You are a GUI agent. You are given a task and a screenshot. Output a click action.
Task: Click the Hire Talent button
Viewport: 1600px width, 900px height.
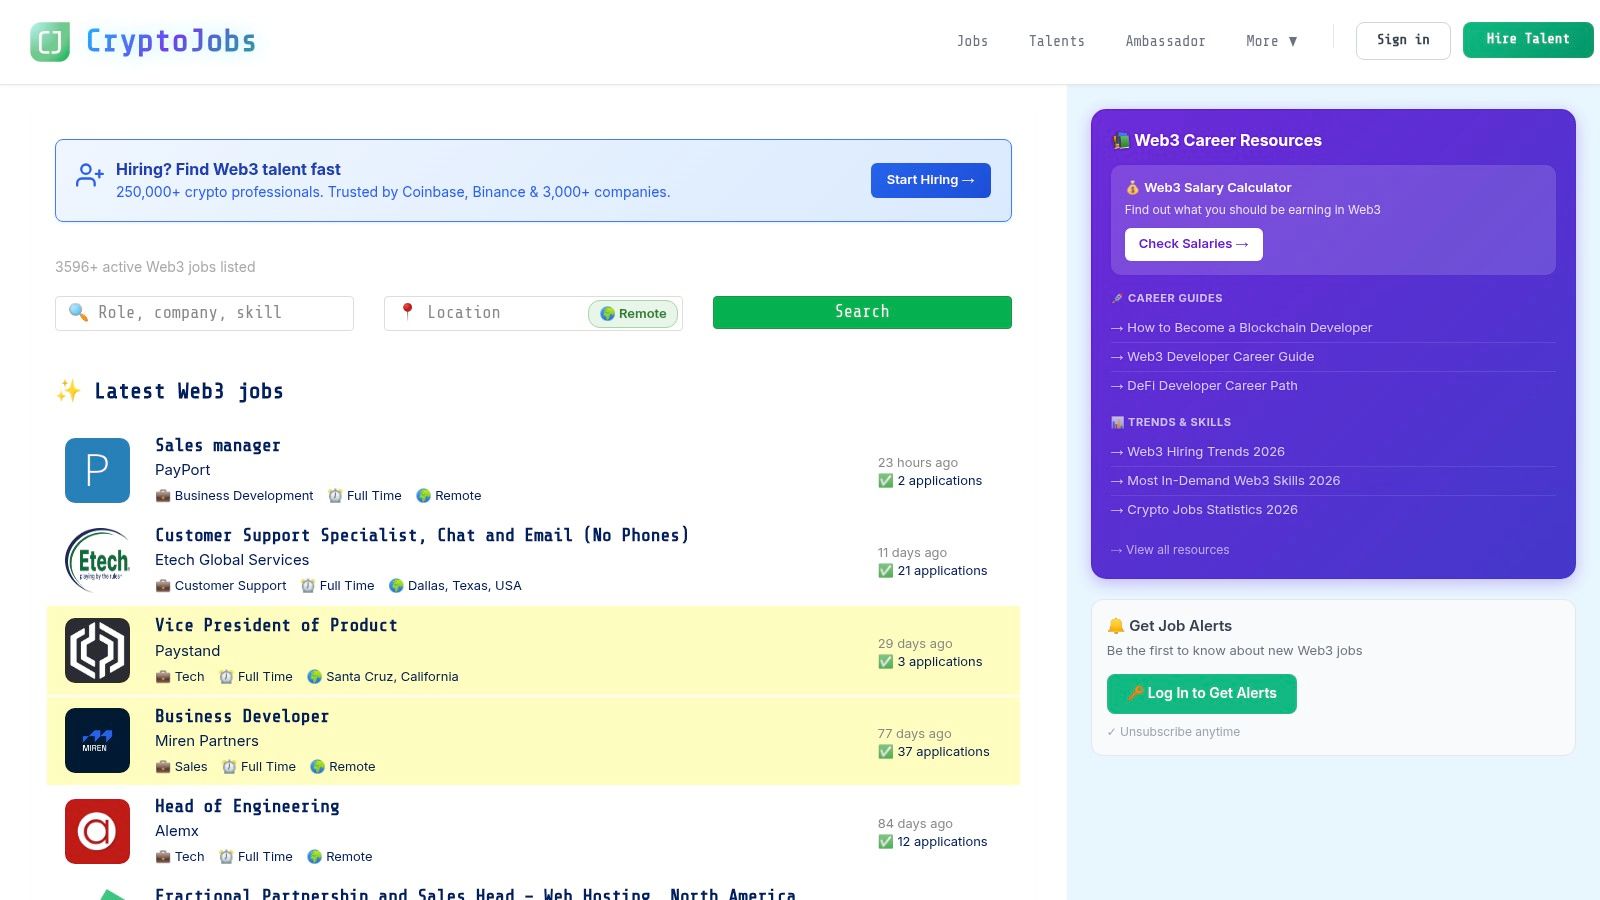(1528, 40)
